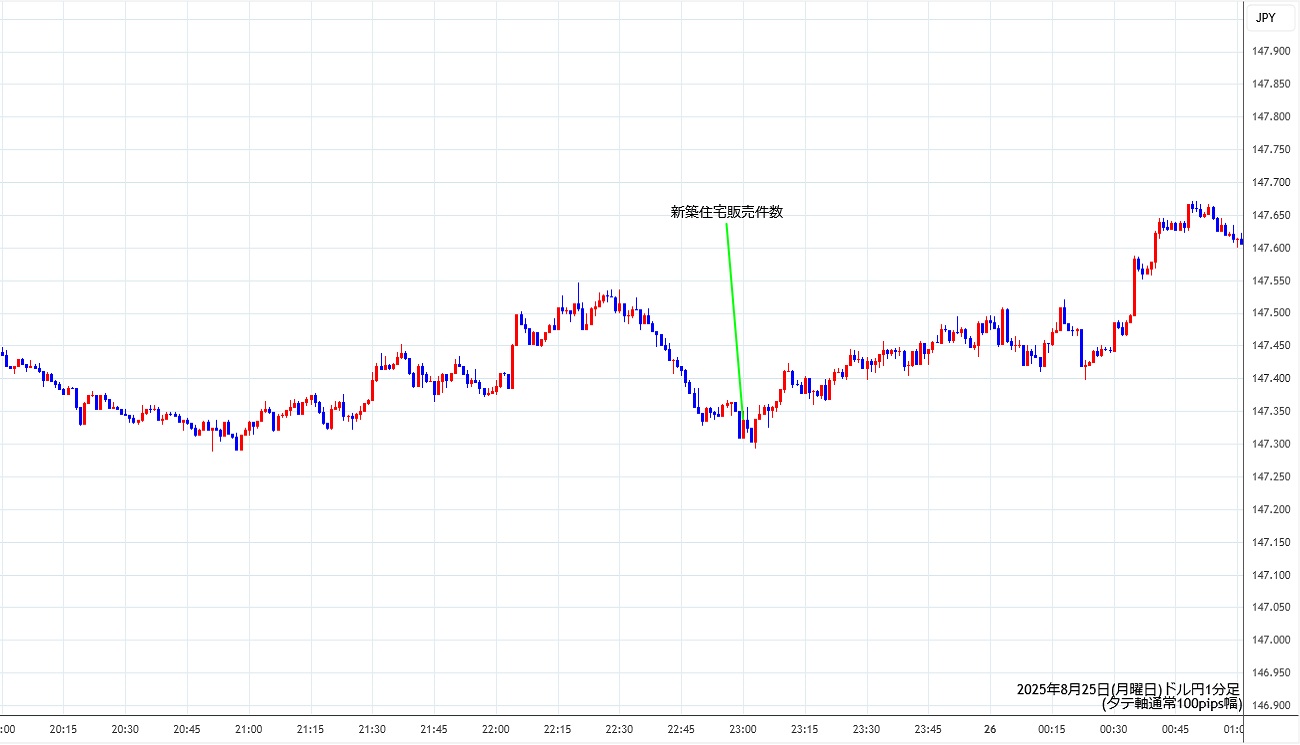
Task: Click the 26 date axis label
Action: 989,730
